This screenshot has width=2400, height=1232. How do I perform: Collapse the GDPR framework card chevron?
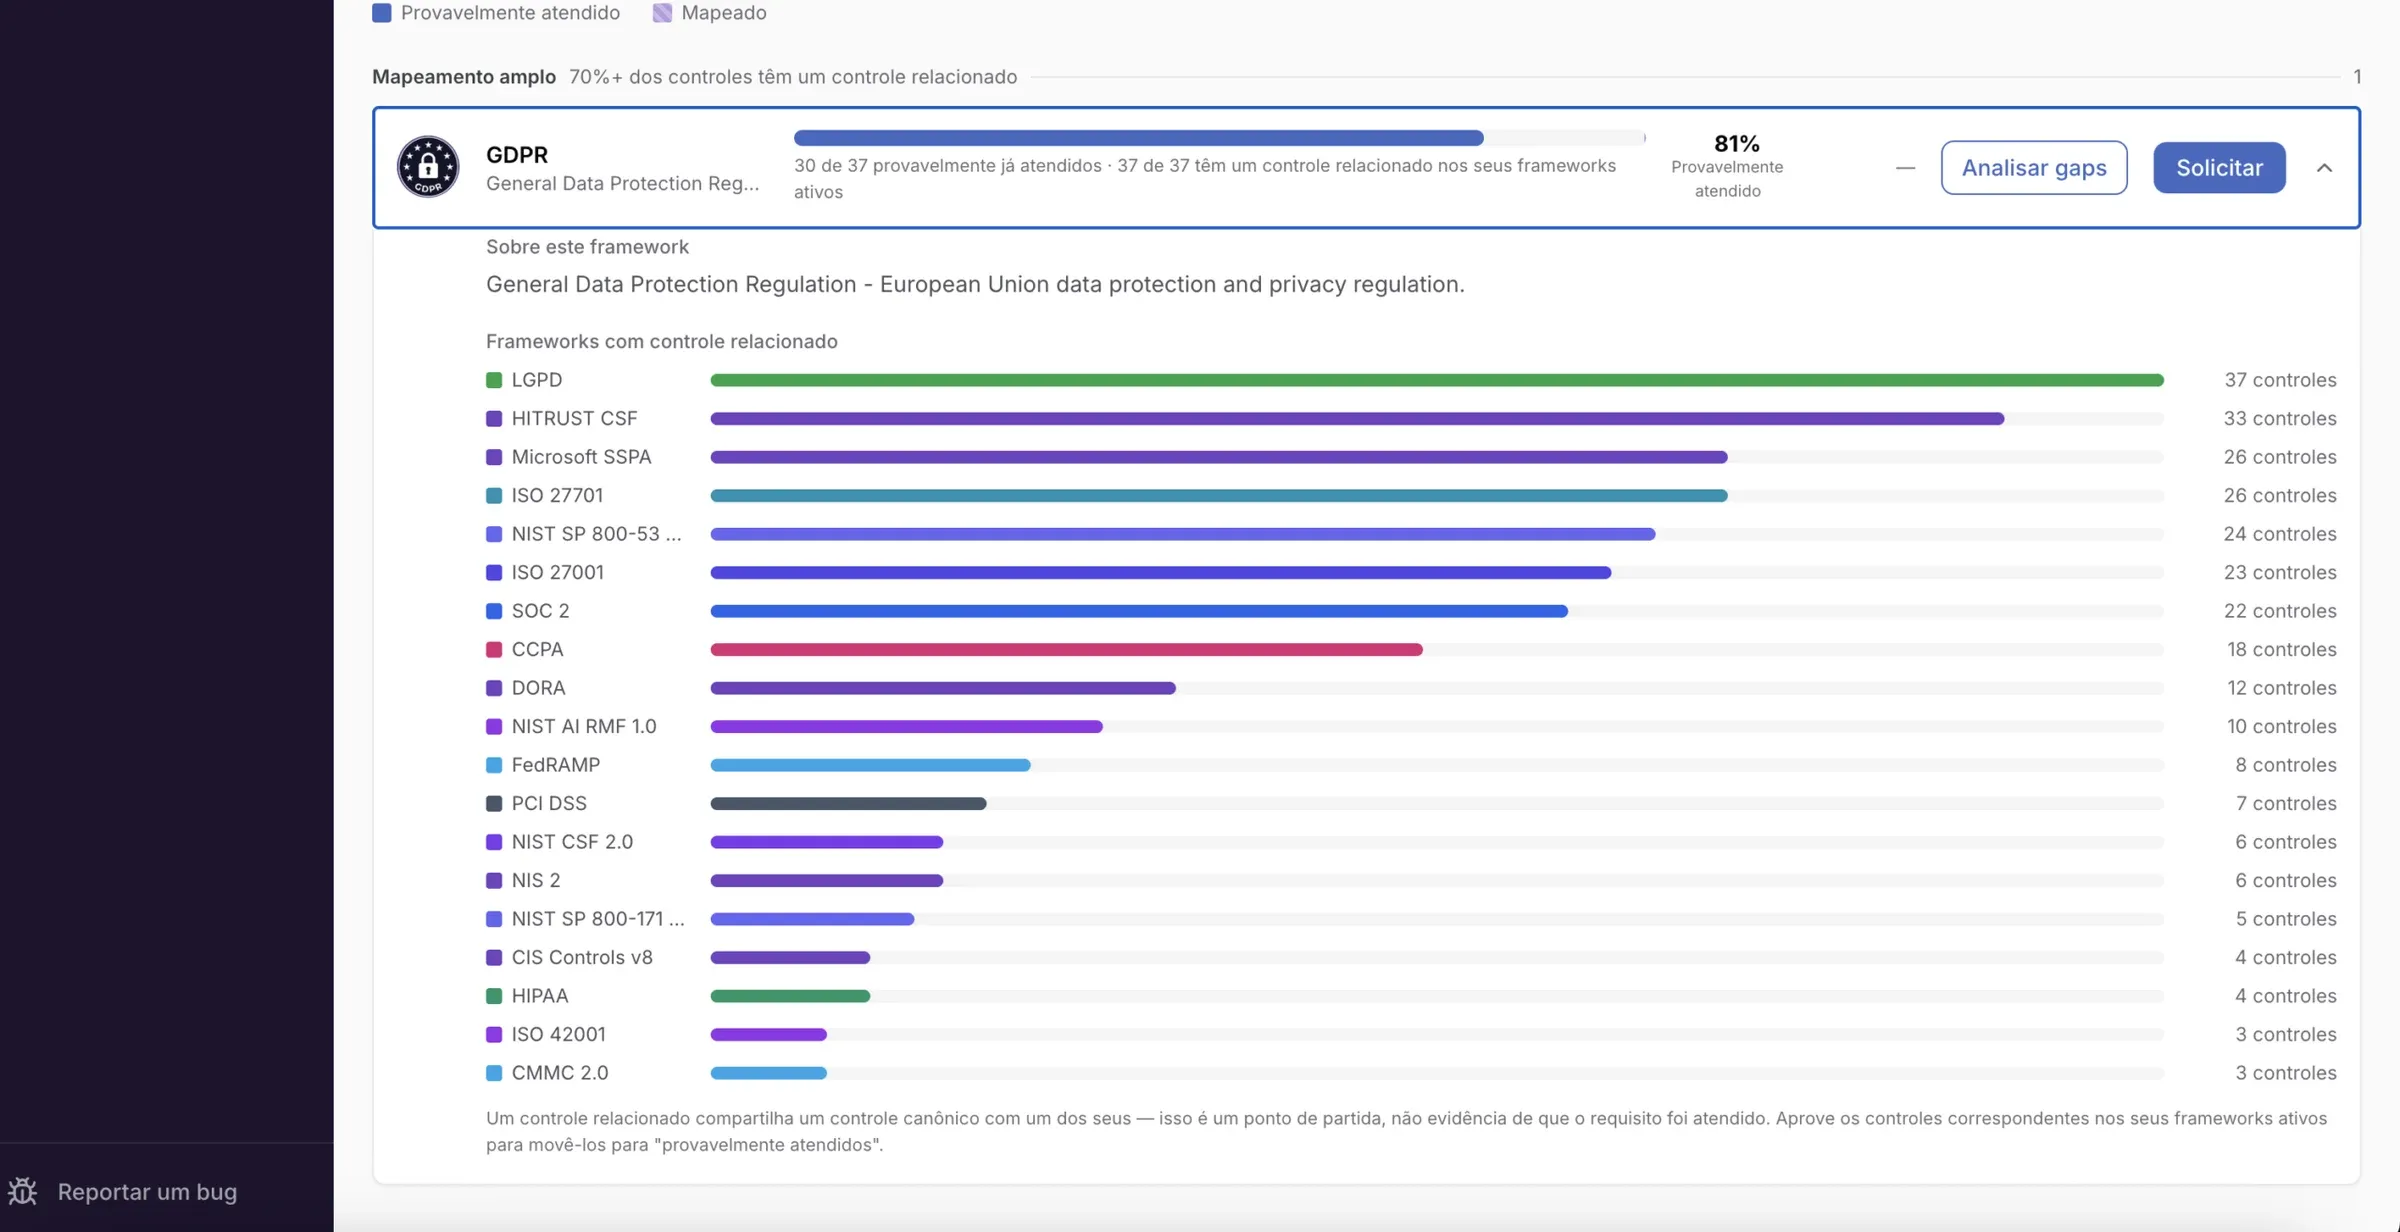tap(2324, 167)
